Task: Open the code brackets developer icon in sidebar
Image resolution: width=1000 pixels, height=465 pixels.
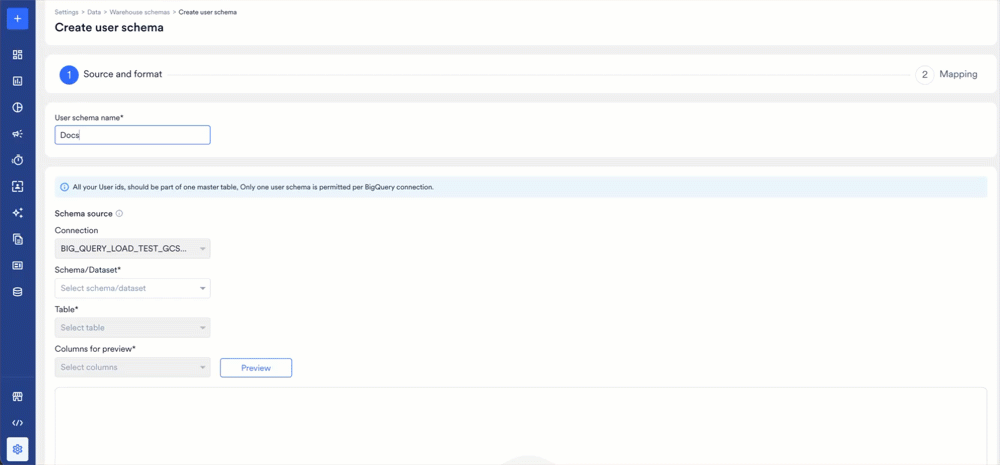Action: click(x=17, y=423)
